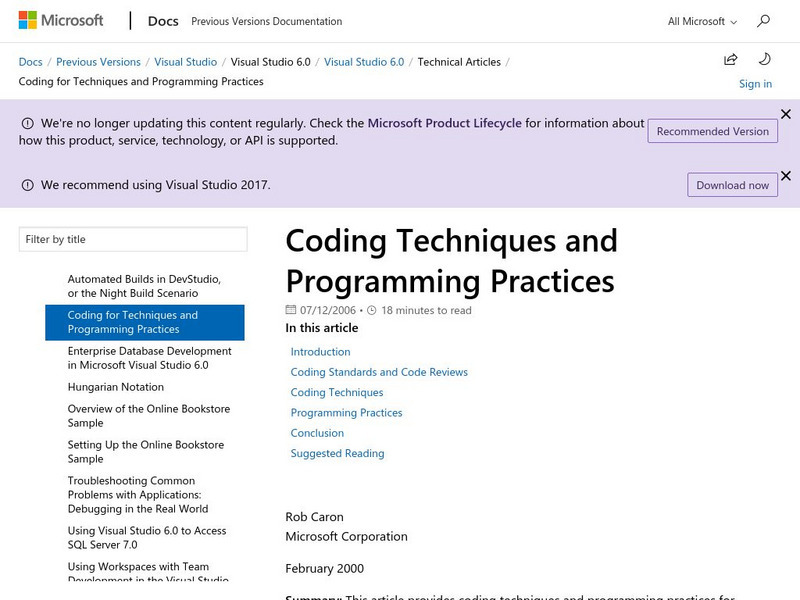The height and width of the screenshot is (600, 800).
Task: Click the share icon
Action: click(731, 59)
